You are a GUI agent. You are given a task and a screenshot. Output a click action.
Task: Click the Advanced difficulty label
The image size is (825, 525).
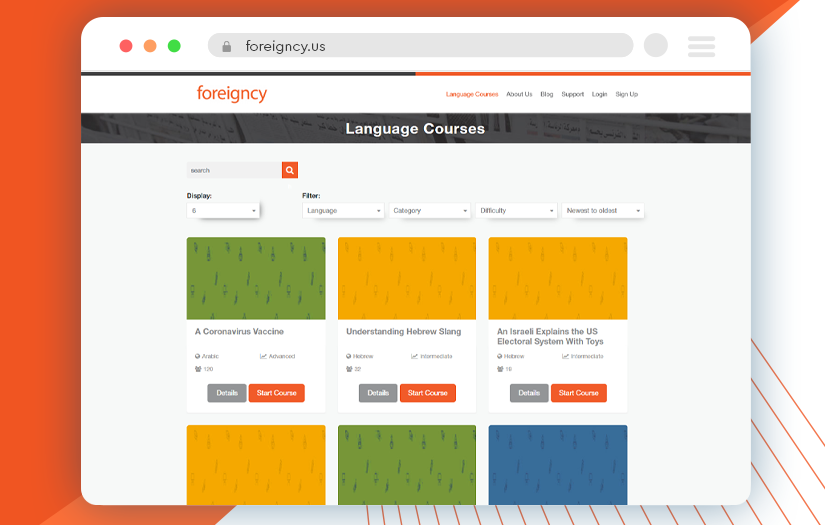(282, 356)
